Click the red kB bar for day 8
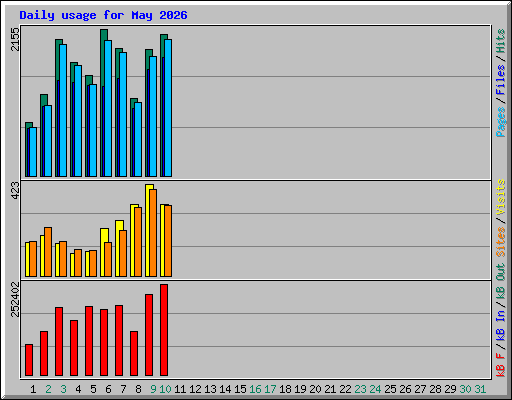The image size is (512, 400). [x=134, y=354]
